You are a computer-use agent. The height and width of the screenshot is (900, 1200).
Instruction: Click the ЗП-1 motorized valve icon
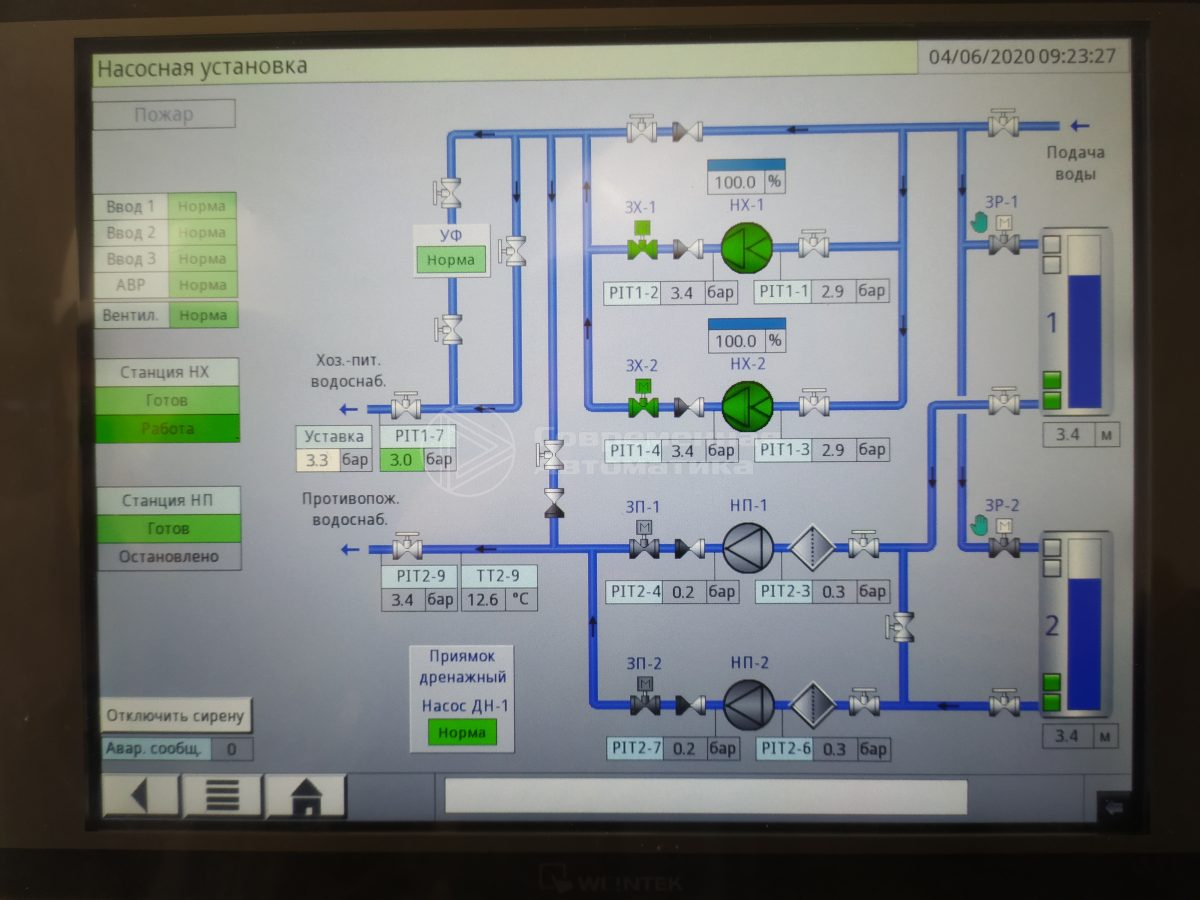[x=643, y=546]
